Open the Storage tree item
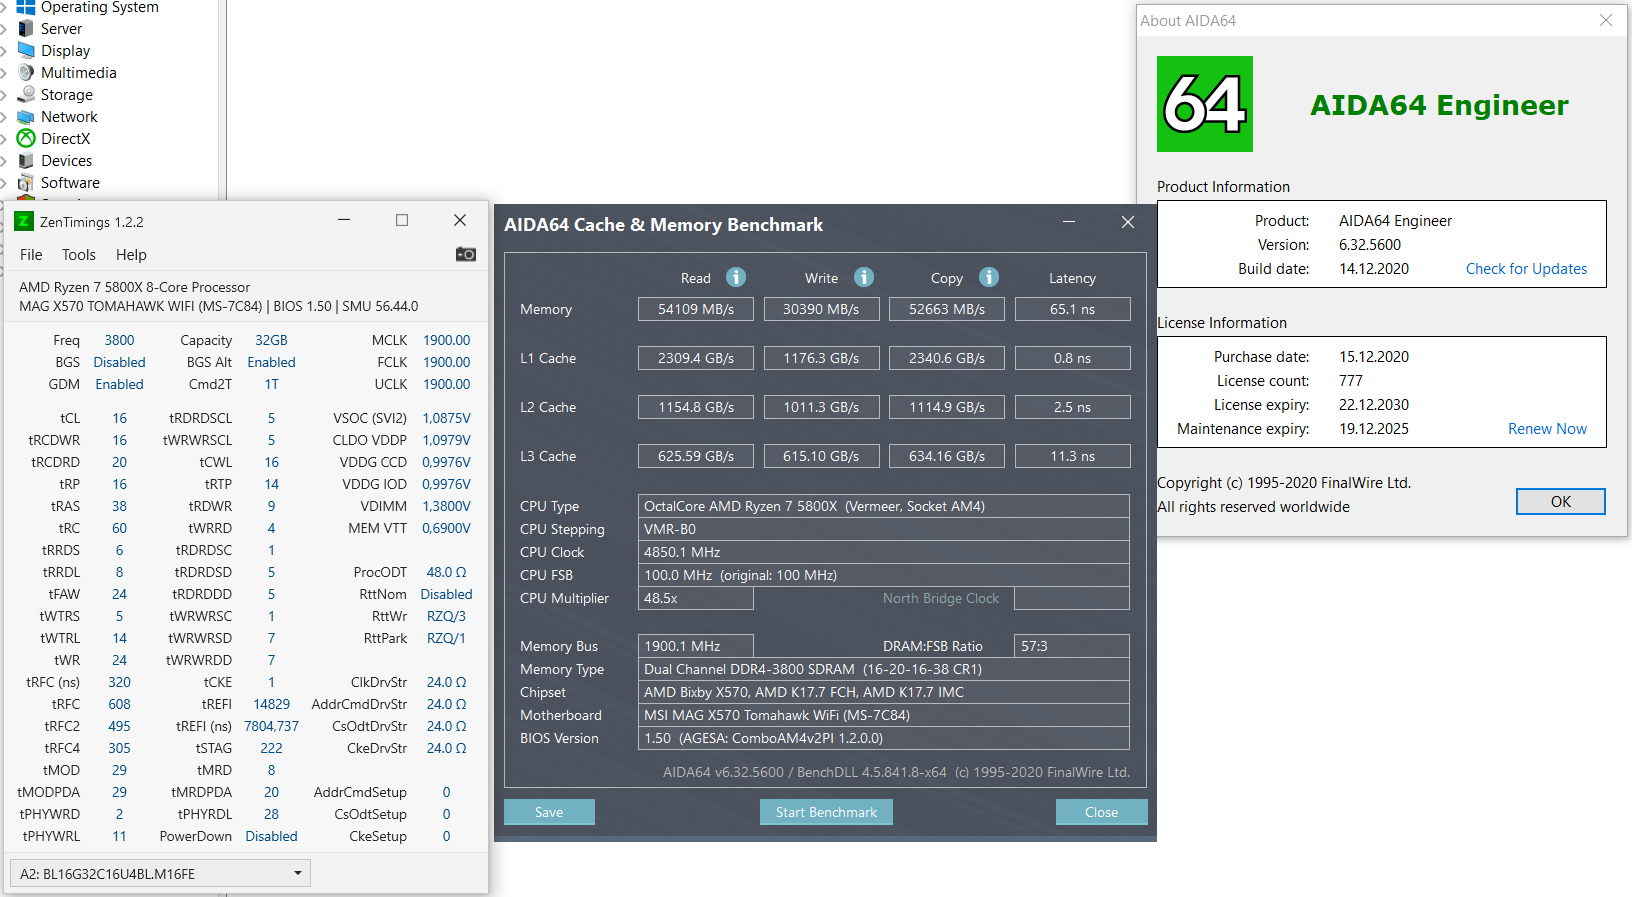Screen dimensions: 1632x897 pyautogui.click(x=67, y=94)
